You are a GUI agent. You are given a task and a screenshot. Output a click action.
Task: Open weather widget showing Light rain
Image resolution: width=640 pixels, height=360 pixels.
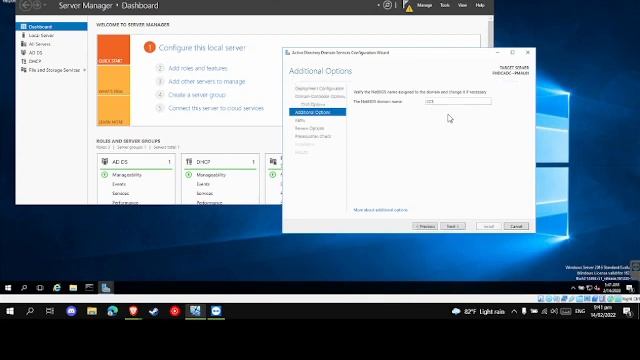coord(478,311)
